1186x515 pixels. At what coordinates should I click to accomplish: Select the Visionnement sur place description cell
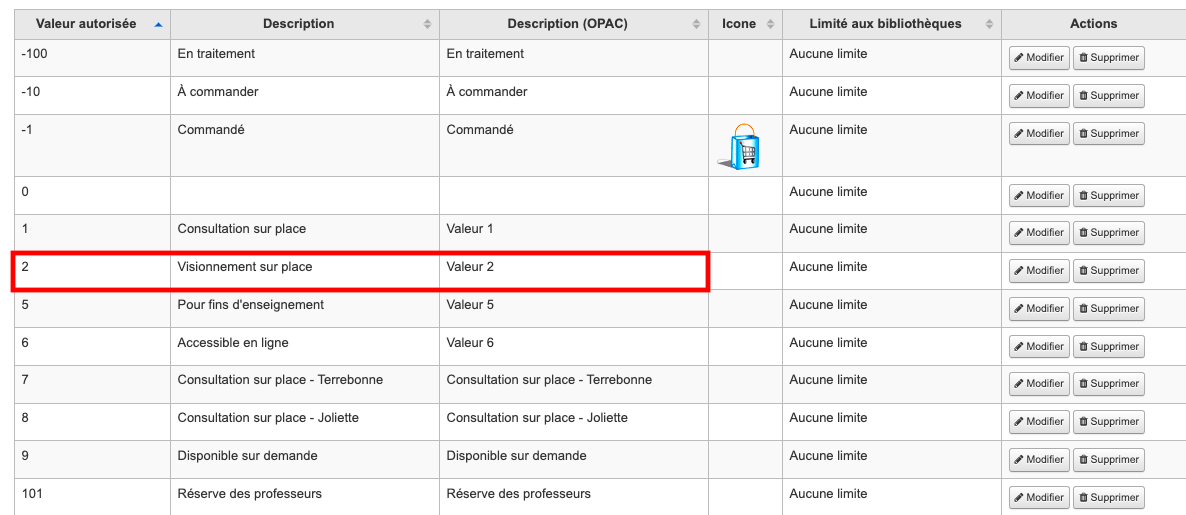point(305,271)
